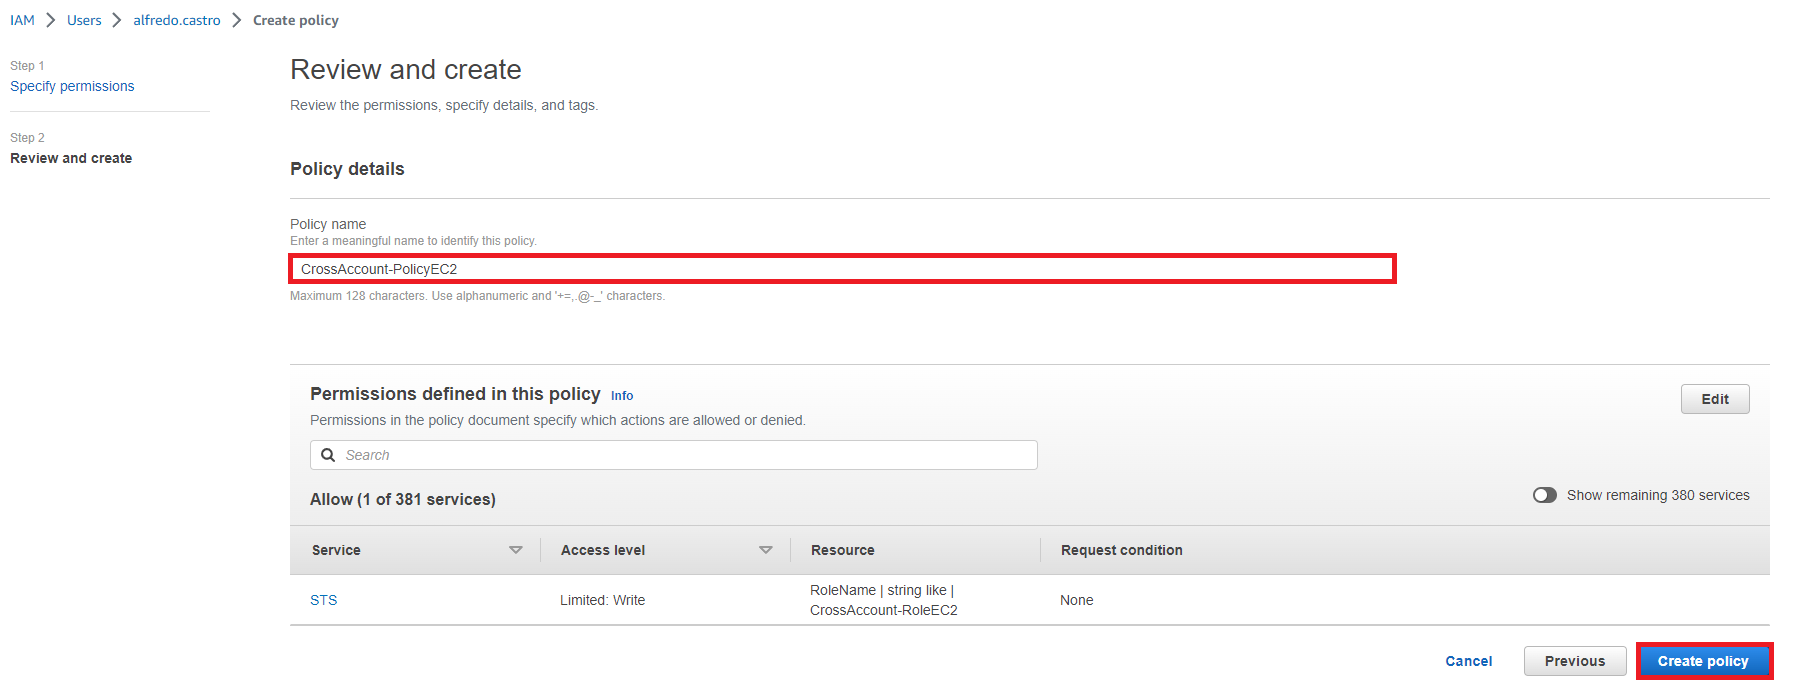Toggle Show remaining 380 services
This screenshot has width=1793, height=692.
(x=1545, y=495)
